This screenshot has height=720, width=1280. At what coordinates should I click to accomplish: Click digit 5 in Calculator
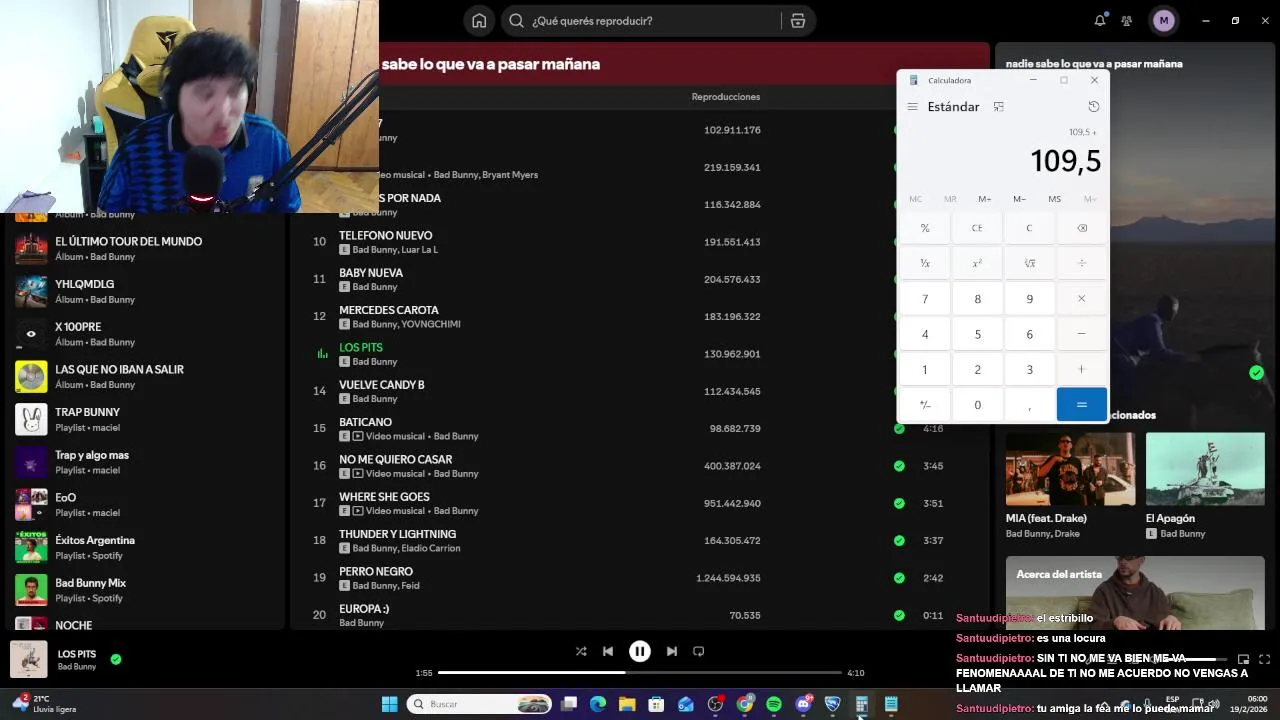point(977,334)
